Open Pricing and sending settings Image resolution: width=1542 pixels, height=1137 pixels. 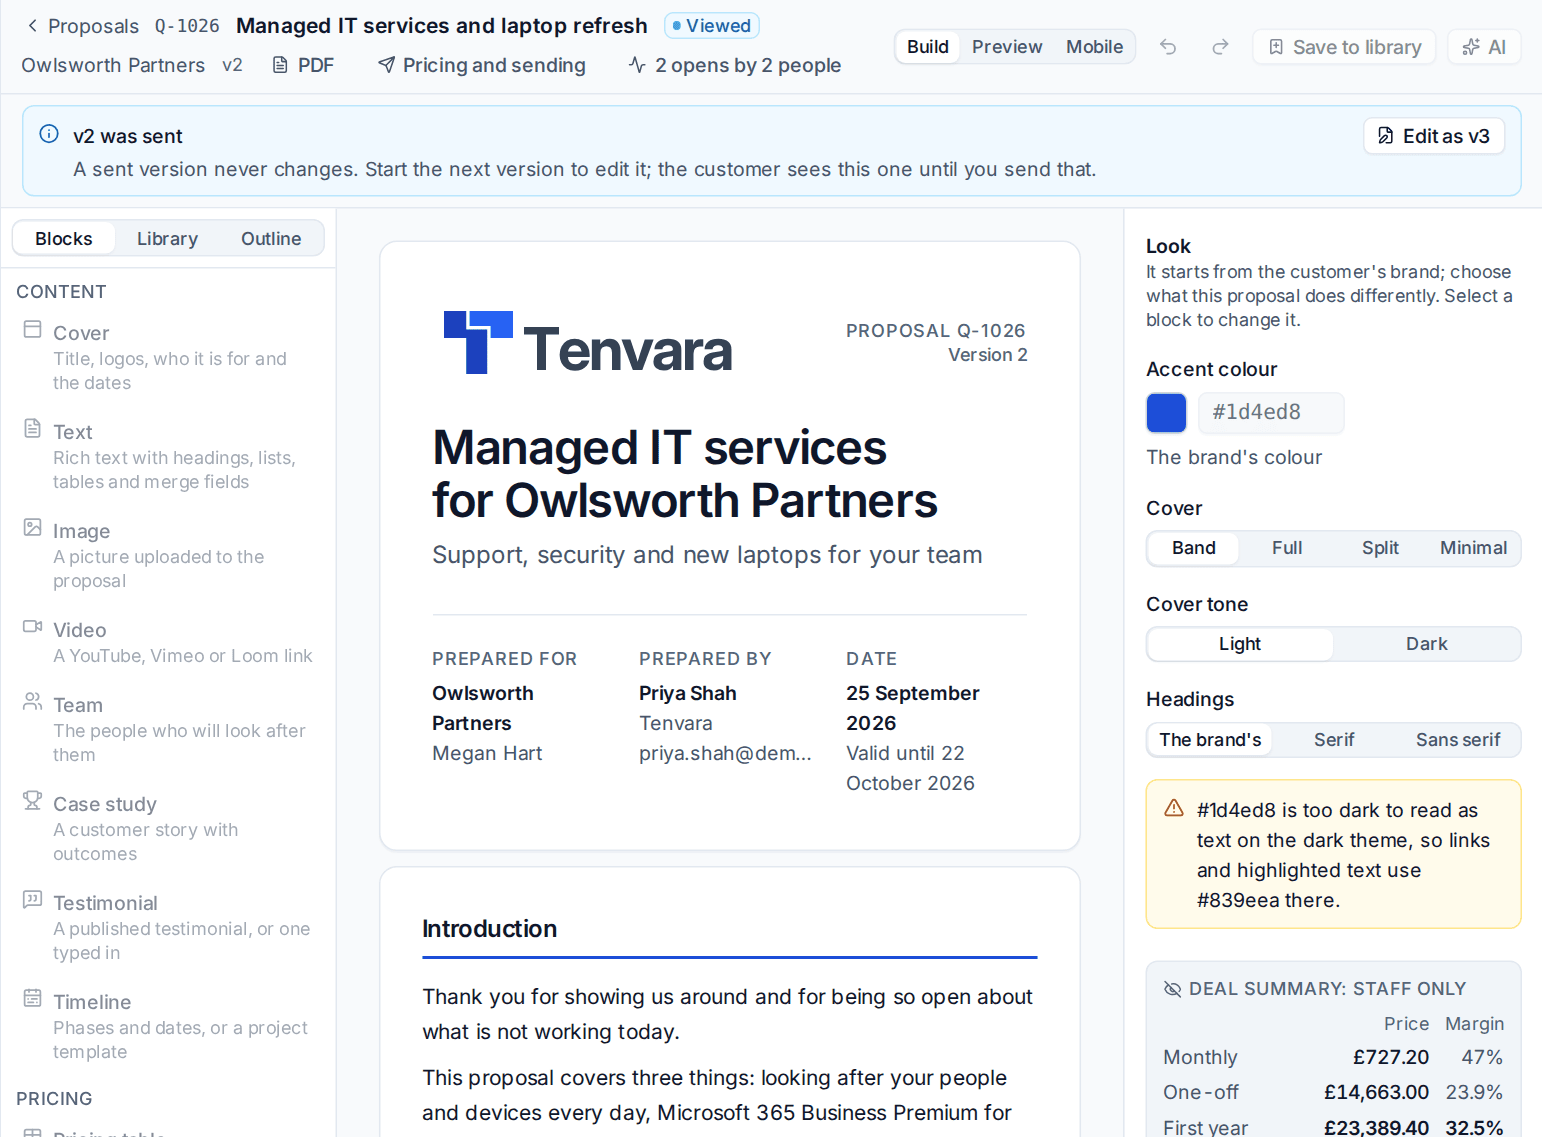tap(482, 65)
